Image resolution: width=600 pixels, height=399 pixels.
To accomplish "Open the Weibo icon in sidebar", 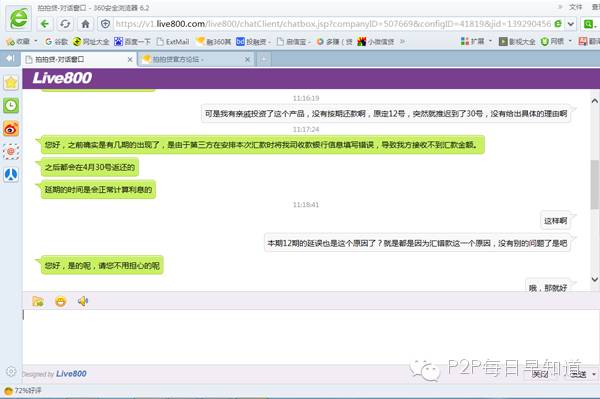I will [x=11, y=129].
